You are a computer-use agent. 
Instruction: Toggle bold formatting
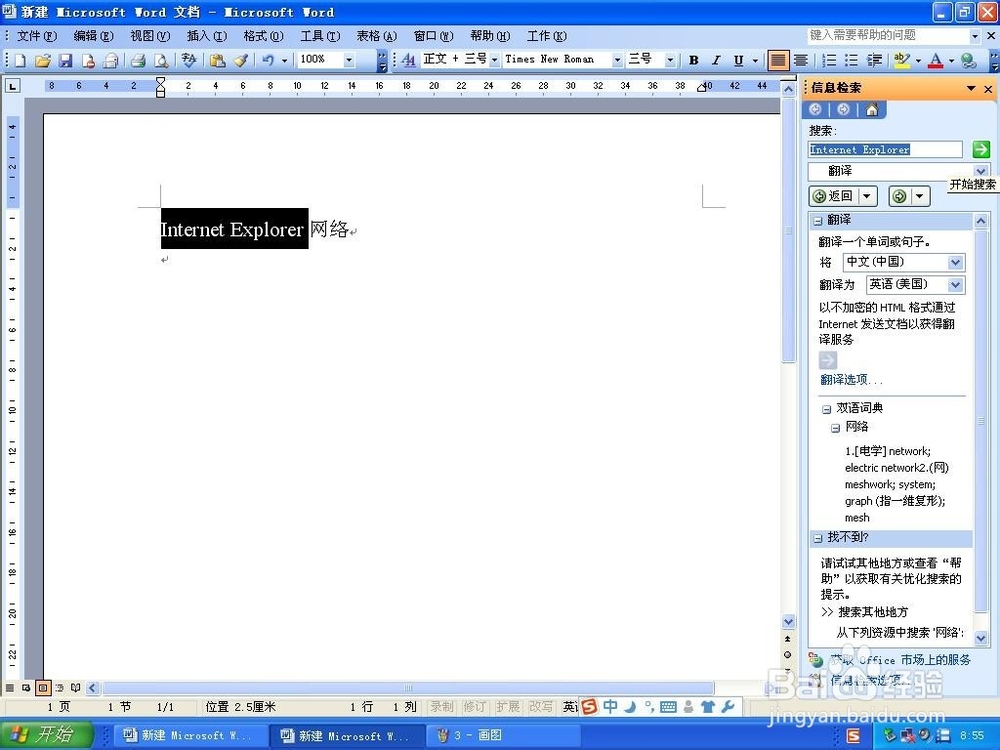pos(694,61)
